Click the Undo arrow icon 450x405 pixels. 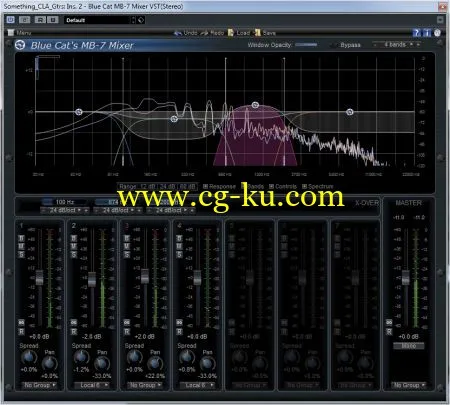pos(178,33)
